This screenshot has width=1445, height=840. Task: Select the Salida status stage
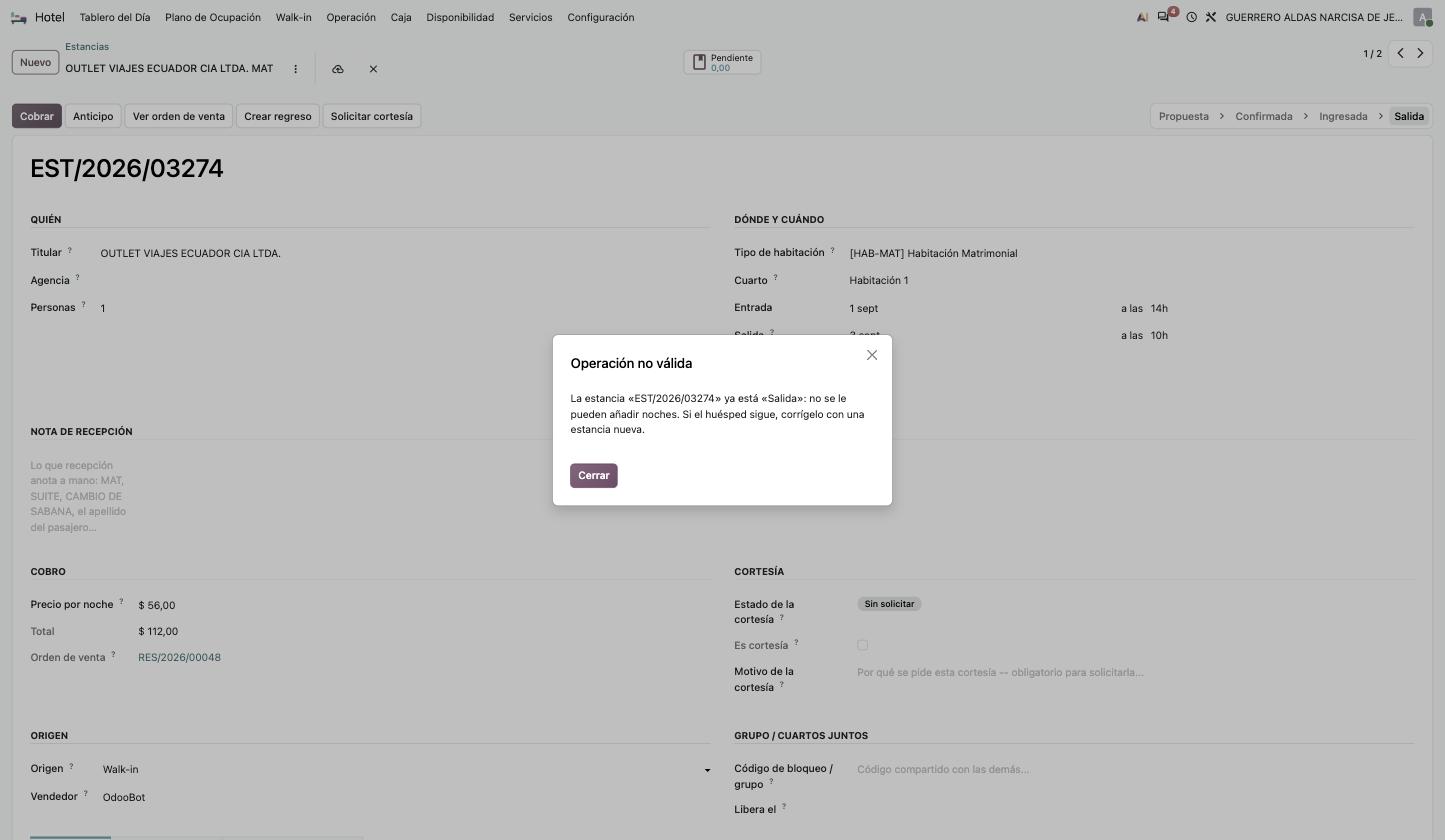click(1409, 116)
